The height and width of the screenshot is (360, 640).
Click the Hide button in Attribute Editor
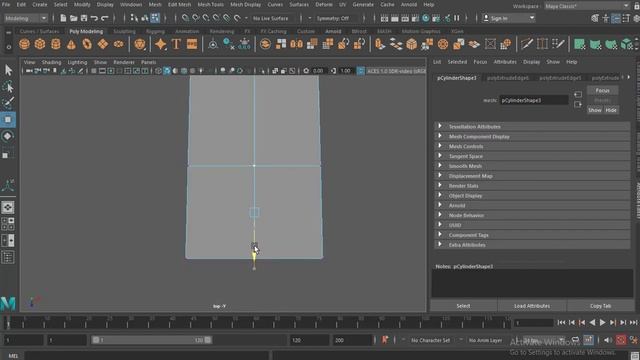[611, 110]
